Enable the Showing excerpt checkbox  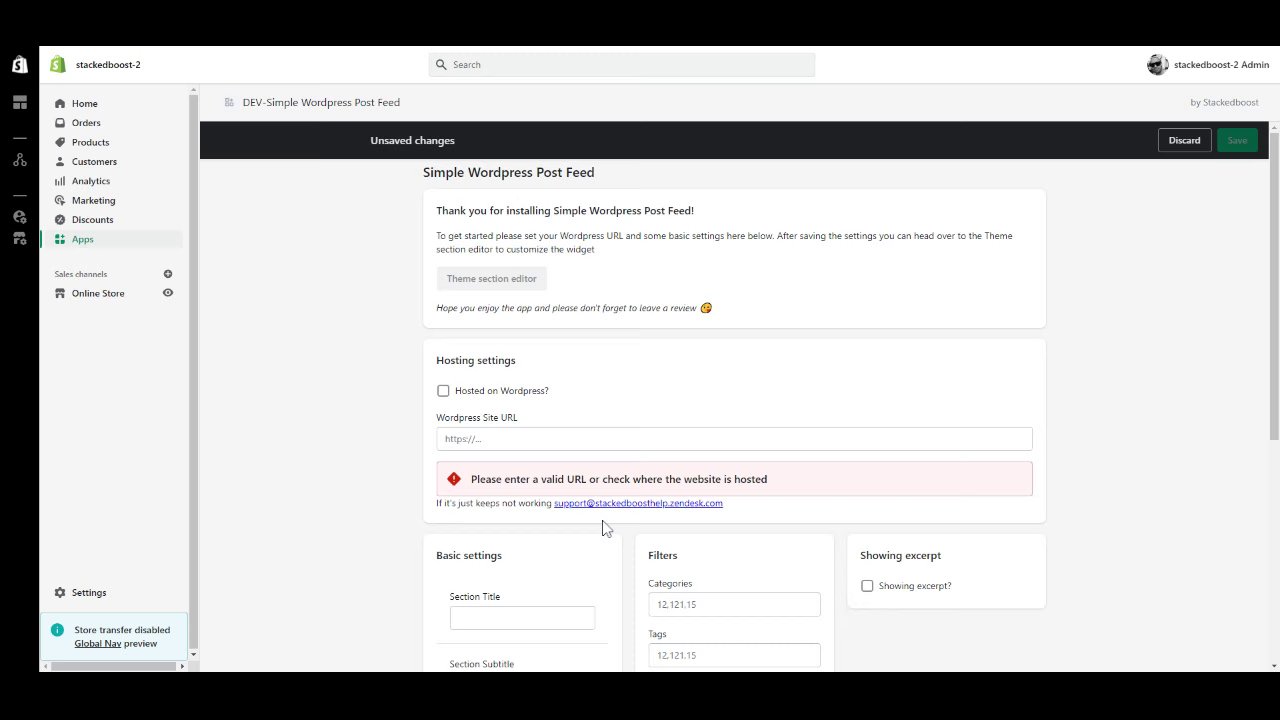click(x=867, y=586)
